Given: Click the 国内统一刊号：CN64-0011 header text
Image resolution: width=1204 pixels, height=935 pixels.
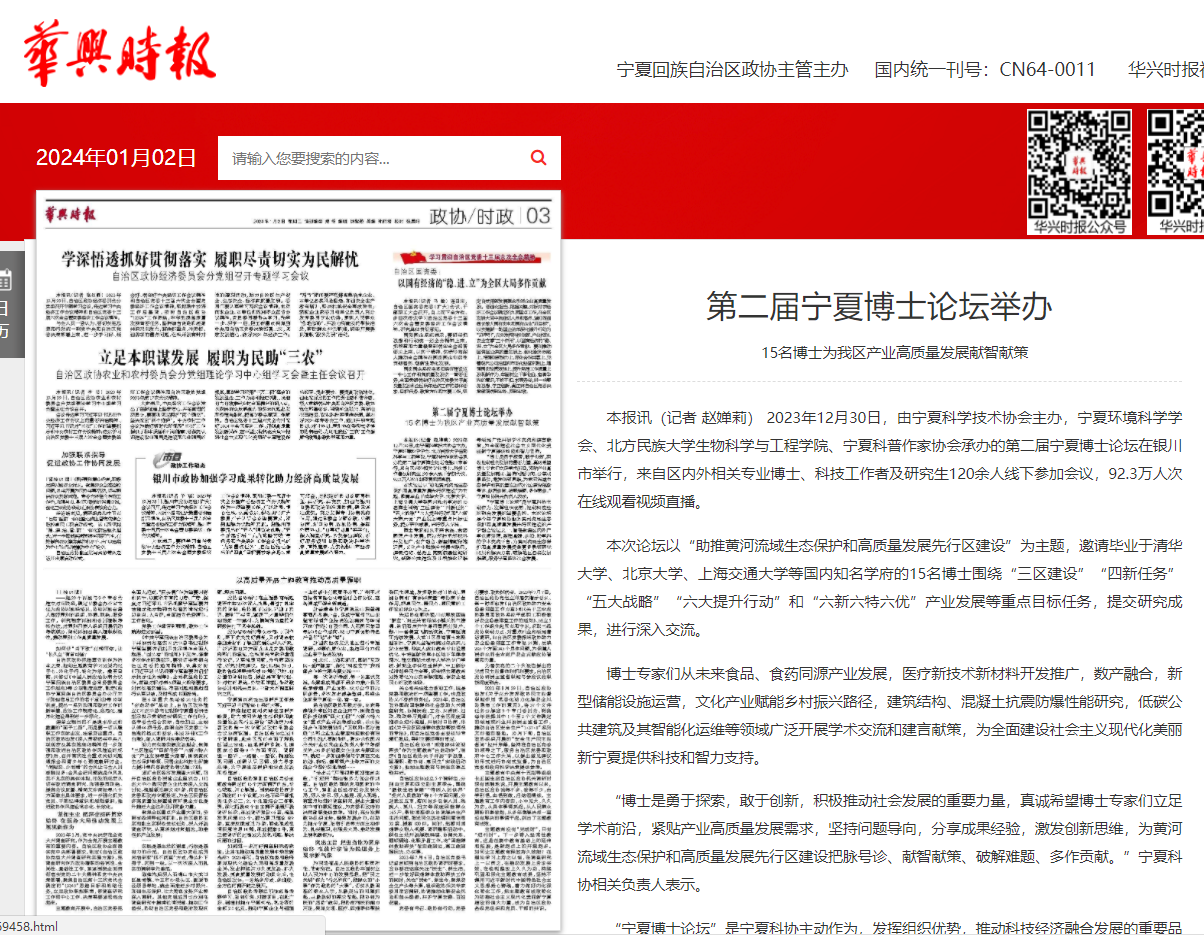Looking at the screenshot, I should point(985,69).
